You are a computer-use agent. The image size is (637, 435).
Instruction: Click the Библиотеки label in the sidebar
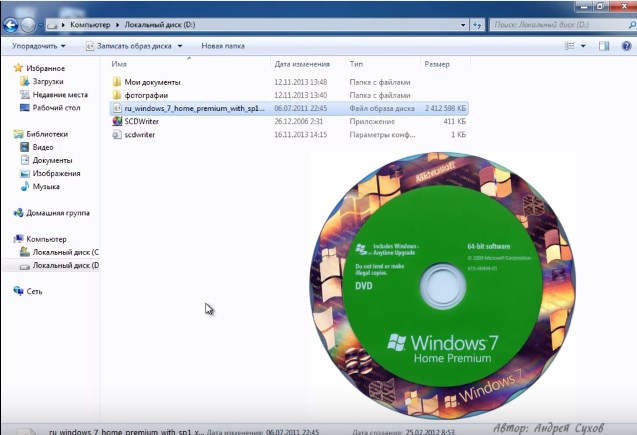click(47, 134)
